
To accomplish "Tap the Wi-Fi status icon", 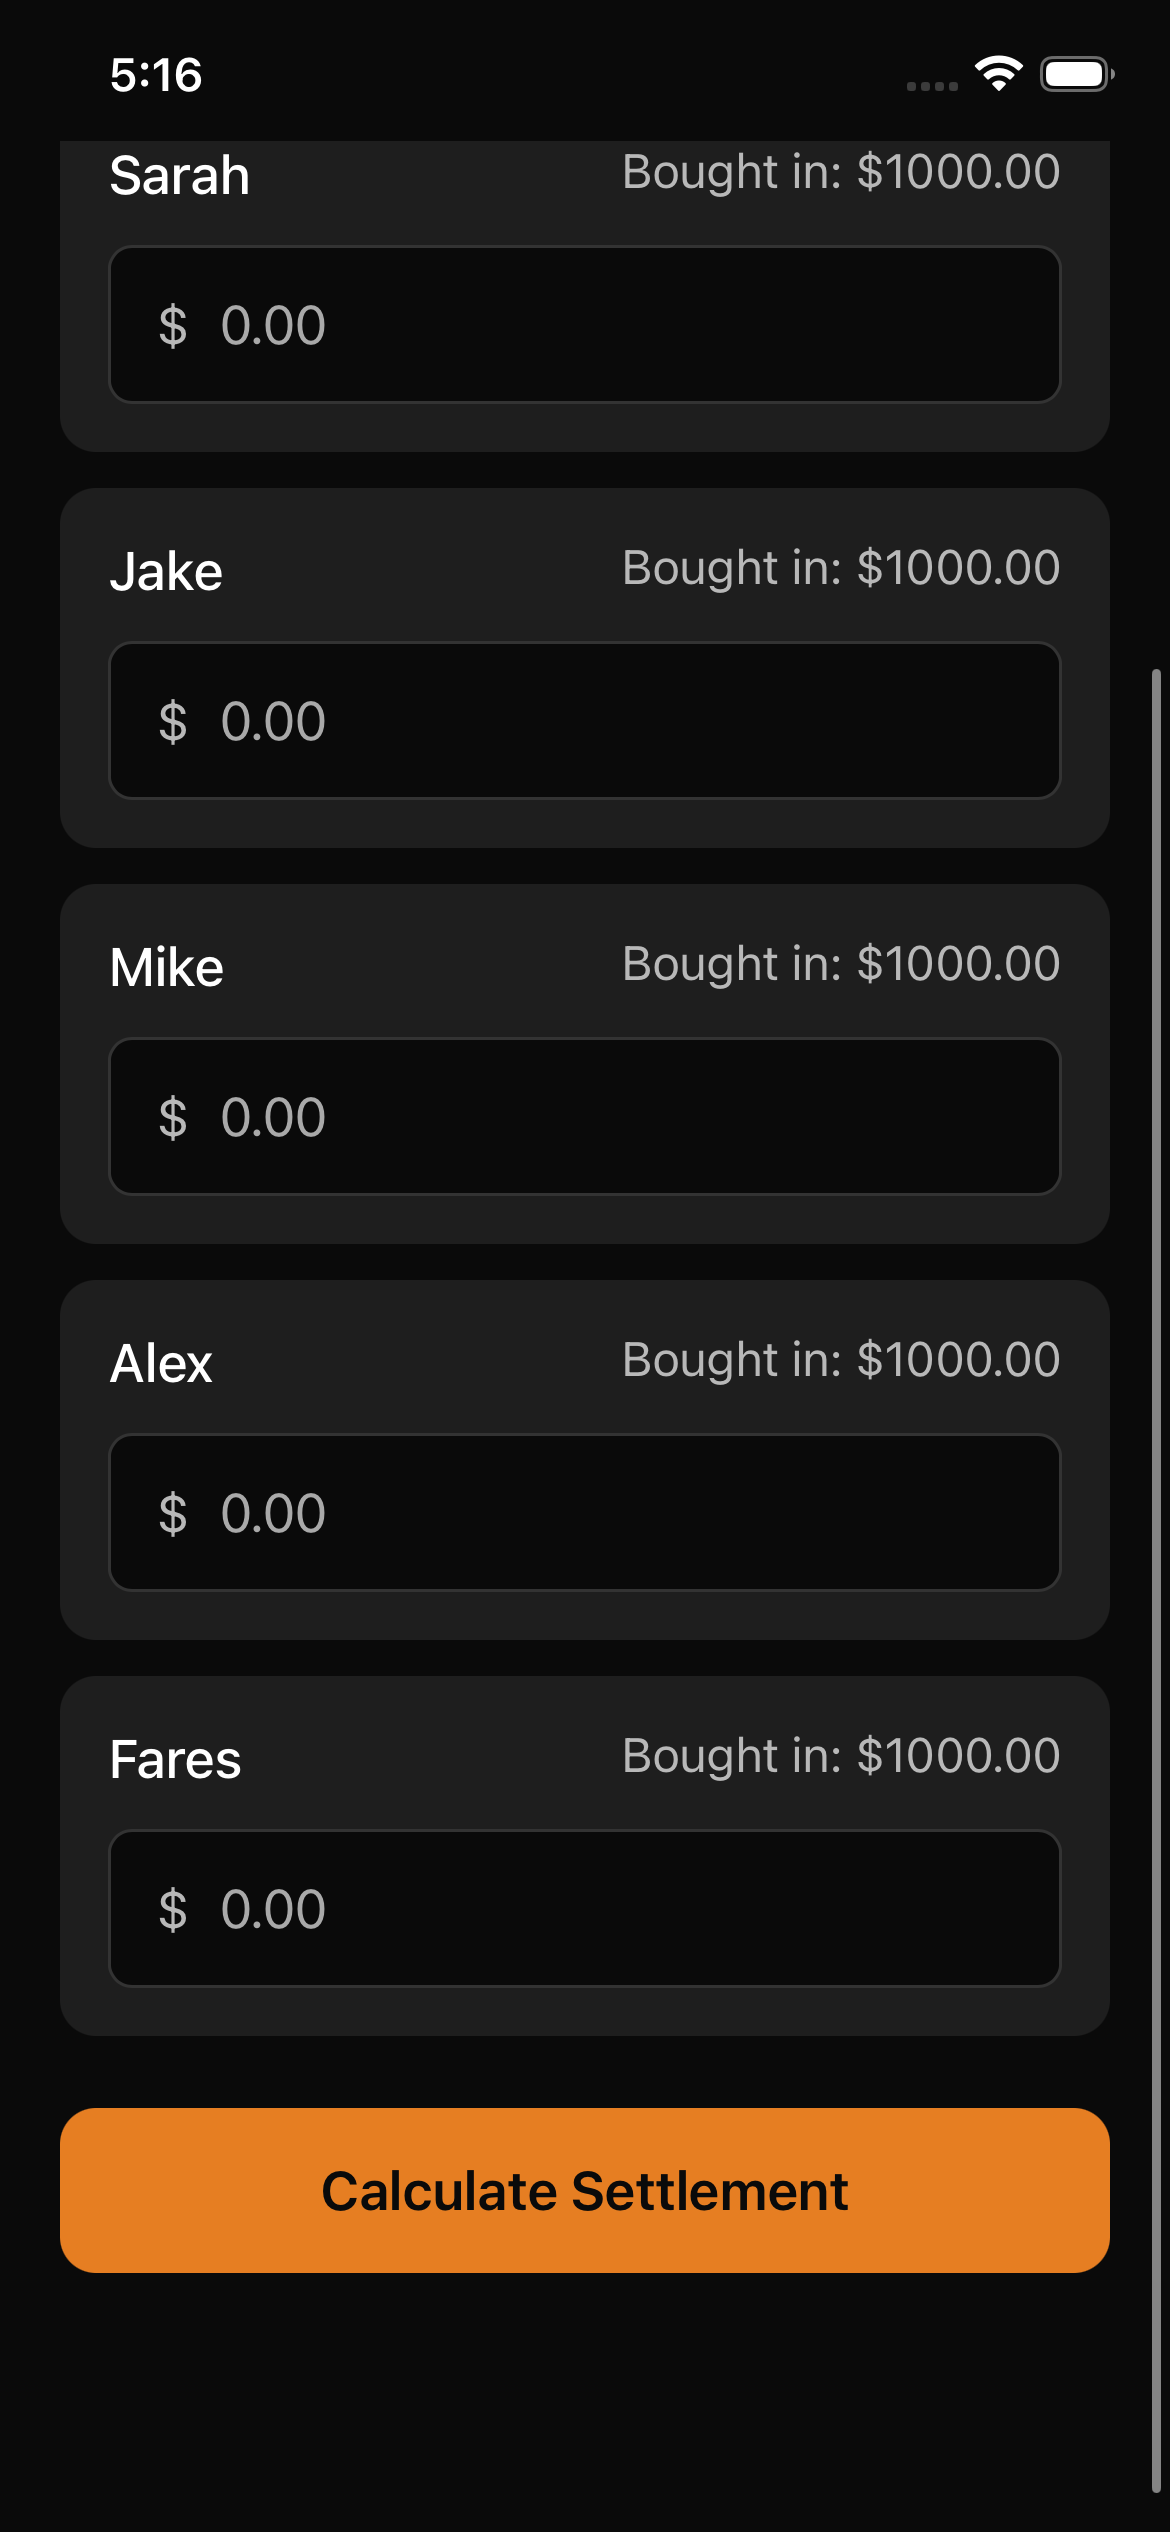I will [998, 74].
